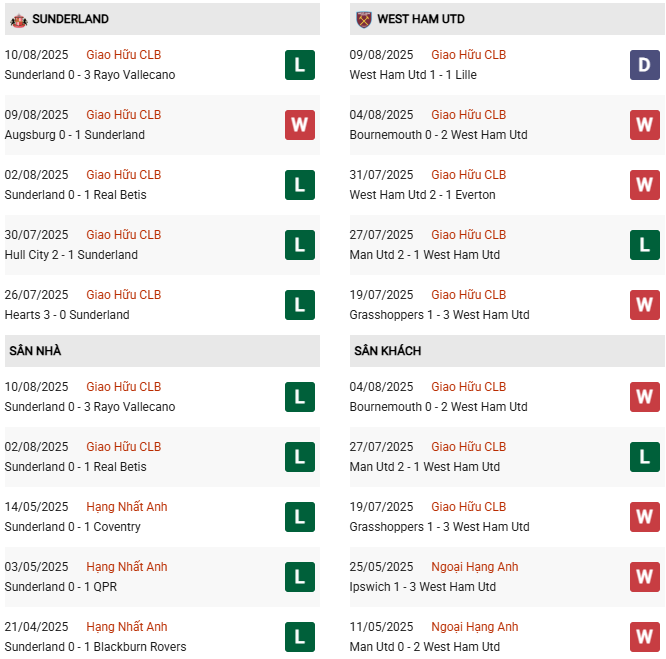
Task: Click the L badge for Sunderland vs Coventry
Action: click(299, 517)
